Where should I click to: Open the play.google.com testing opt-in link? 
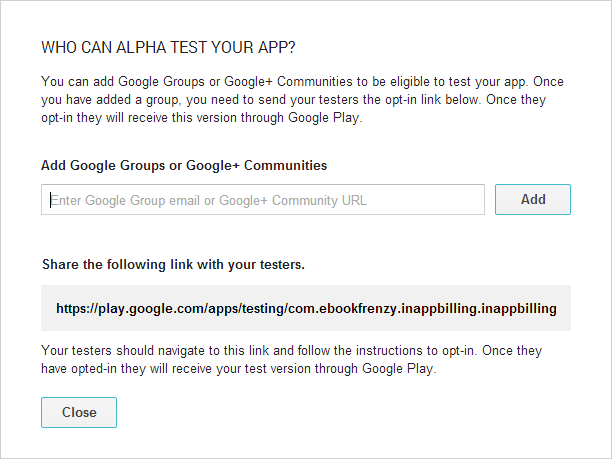[306, 309]
